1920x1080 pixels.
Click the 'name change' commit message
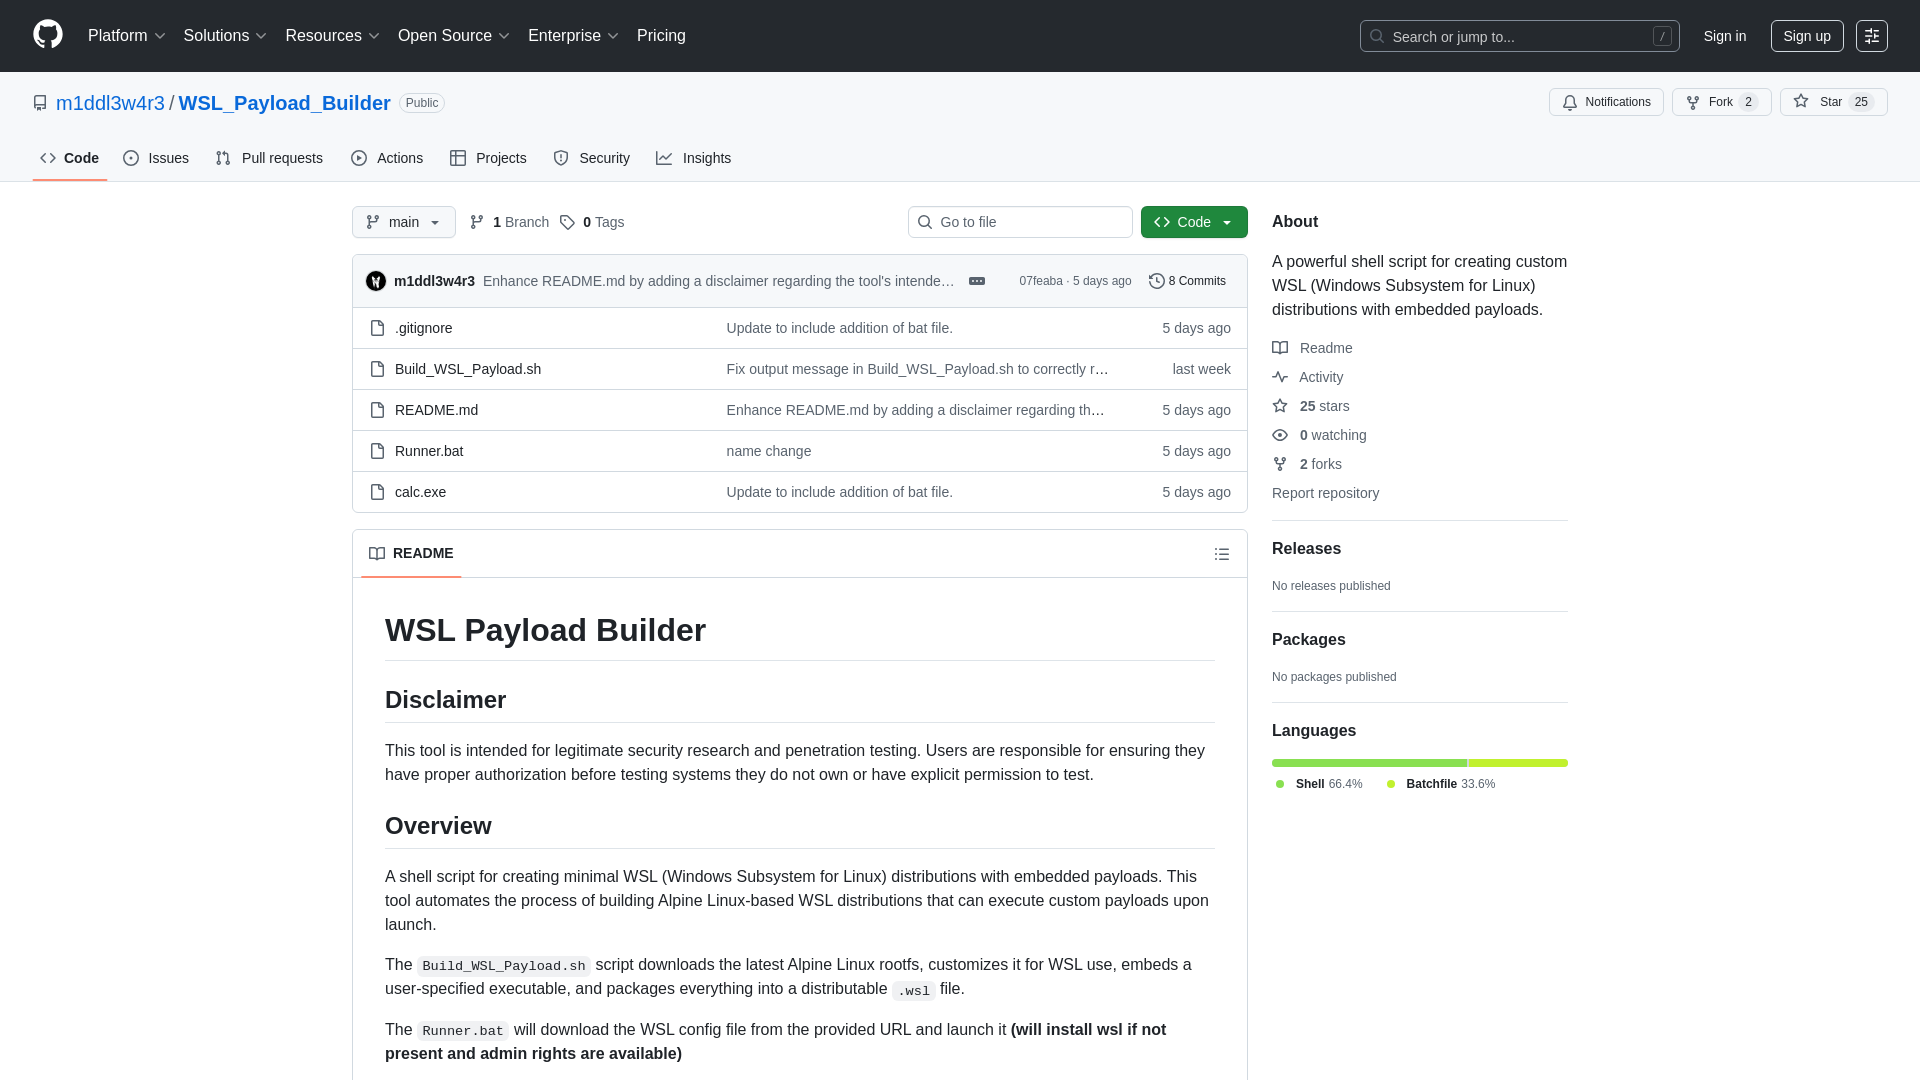coord(769,451)
